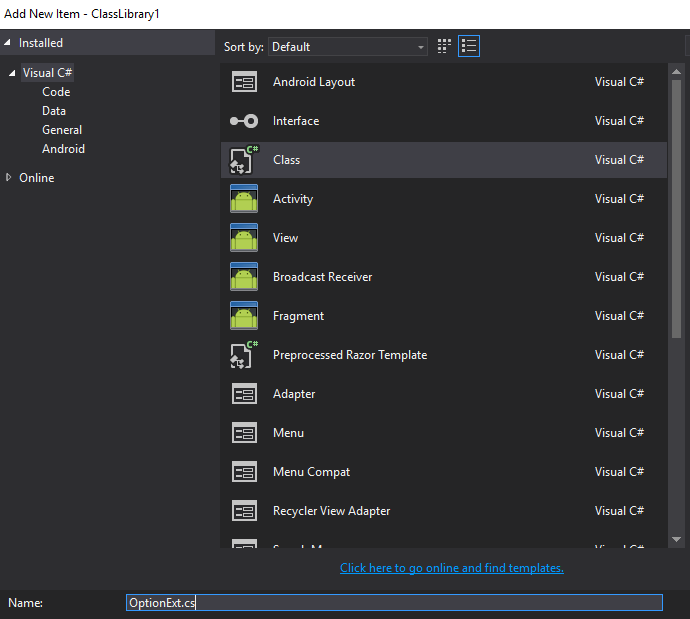The width and height of the screenshot is (690, 619).
Task: Expand the Online category
Action: (9, 178)
